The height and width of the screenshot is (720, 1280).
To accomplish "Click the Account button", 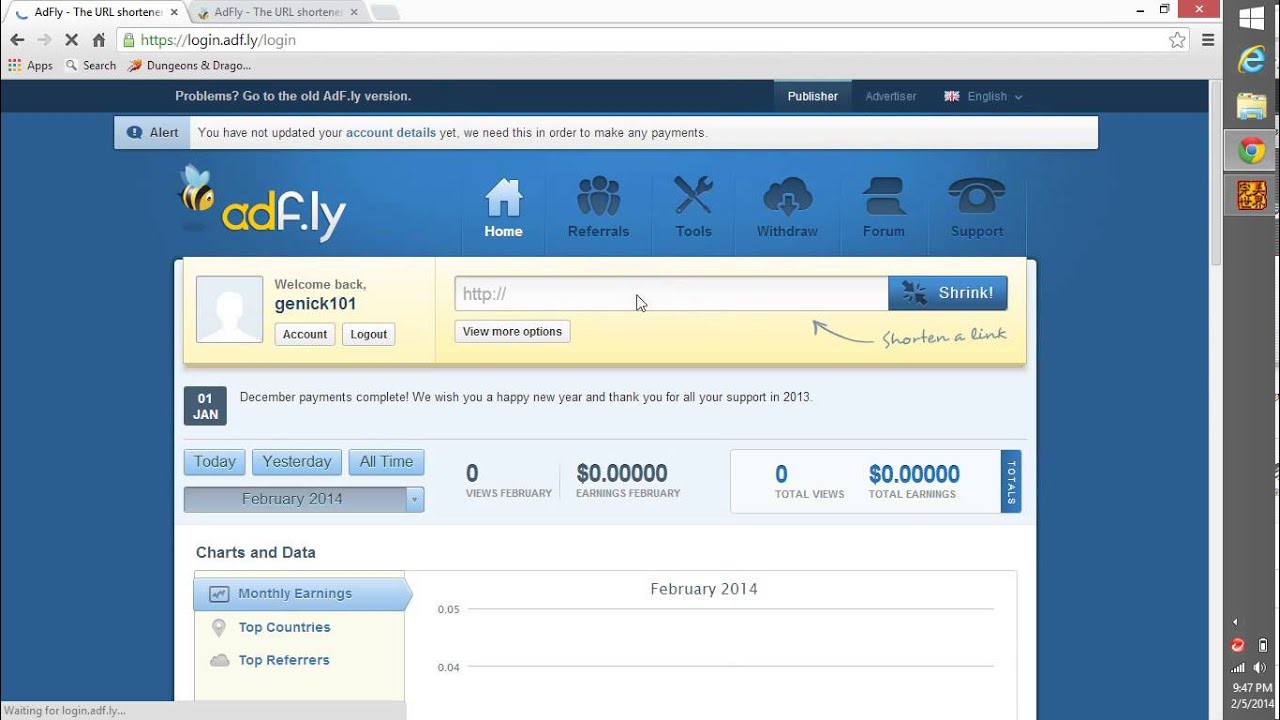I will pos(305,334).
